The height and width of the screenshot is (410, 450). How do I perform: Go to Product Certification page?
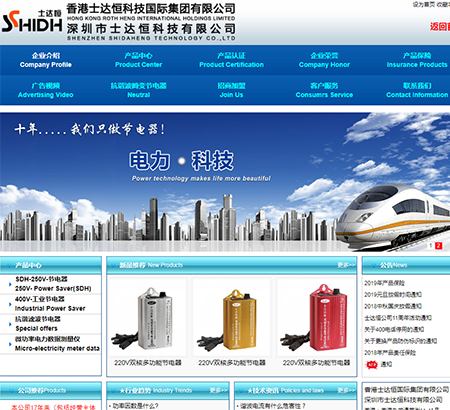pyautogui.click(x=231, y=60)
